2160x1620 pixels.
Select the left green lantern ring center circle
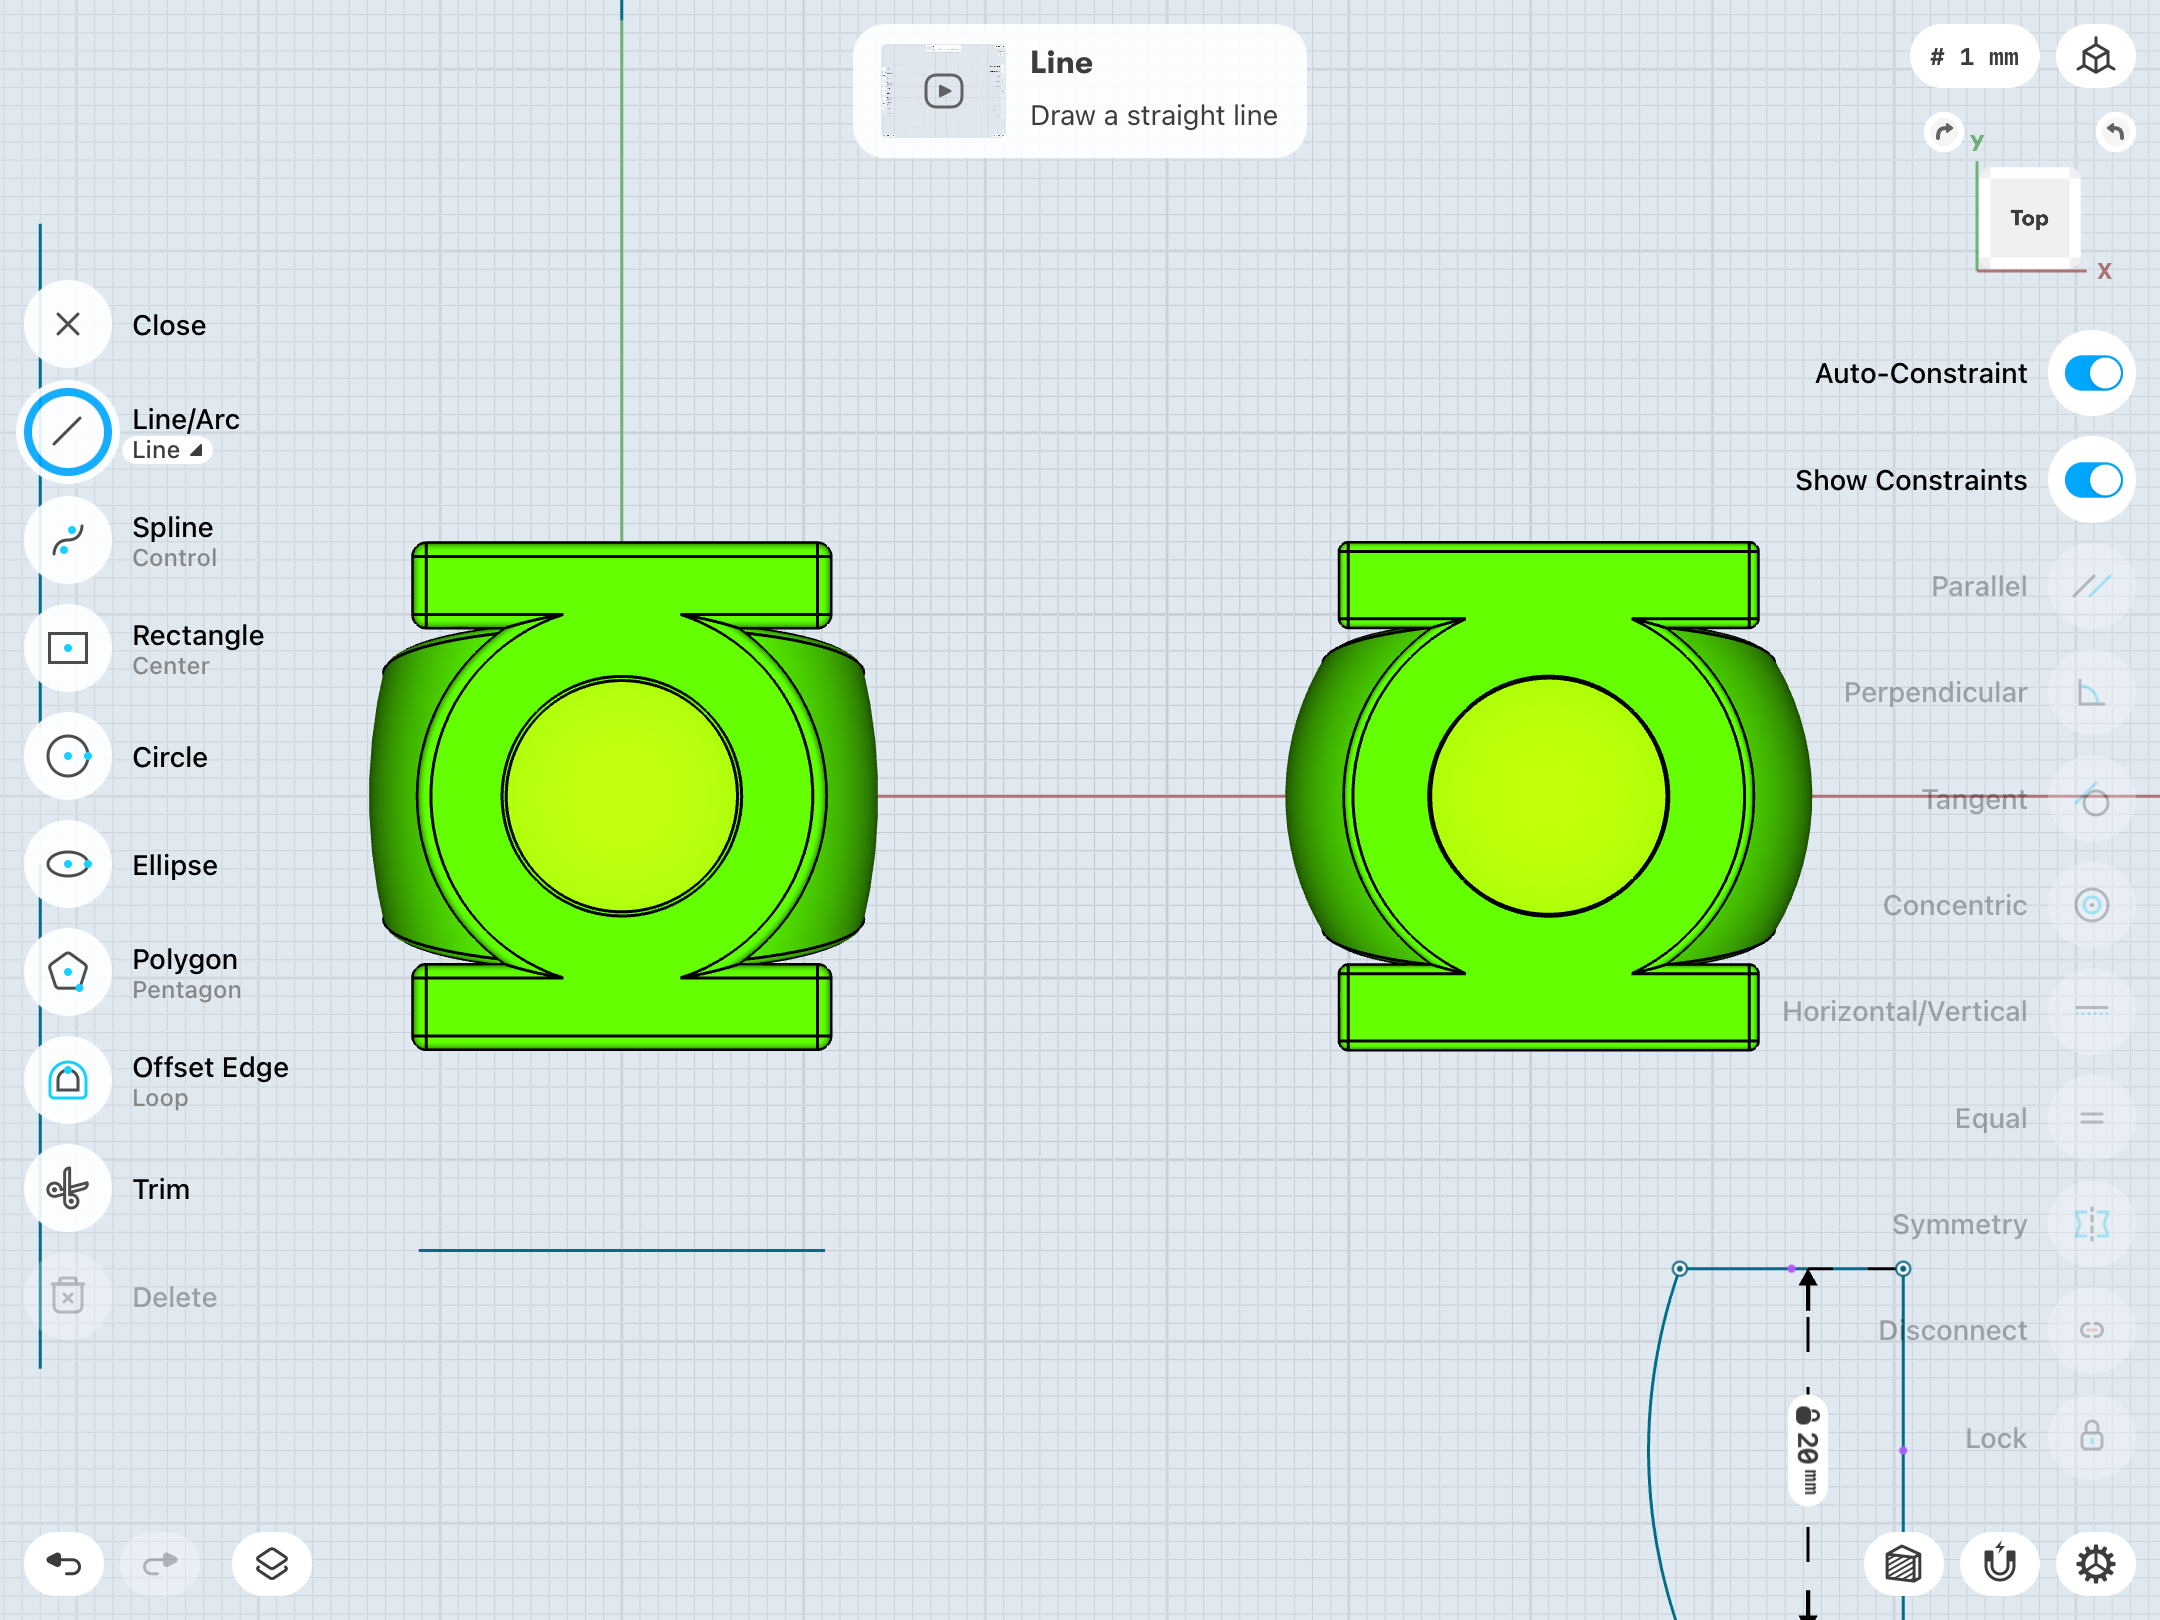pos(622,796)
